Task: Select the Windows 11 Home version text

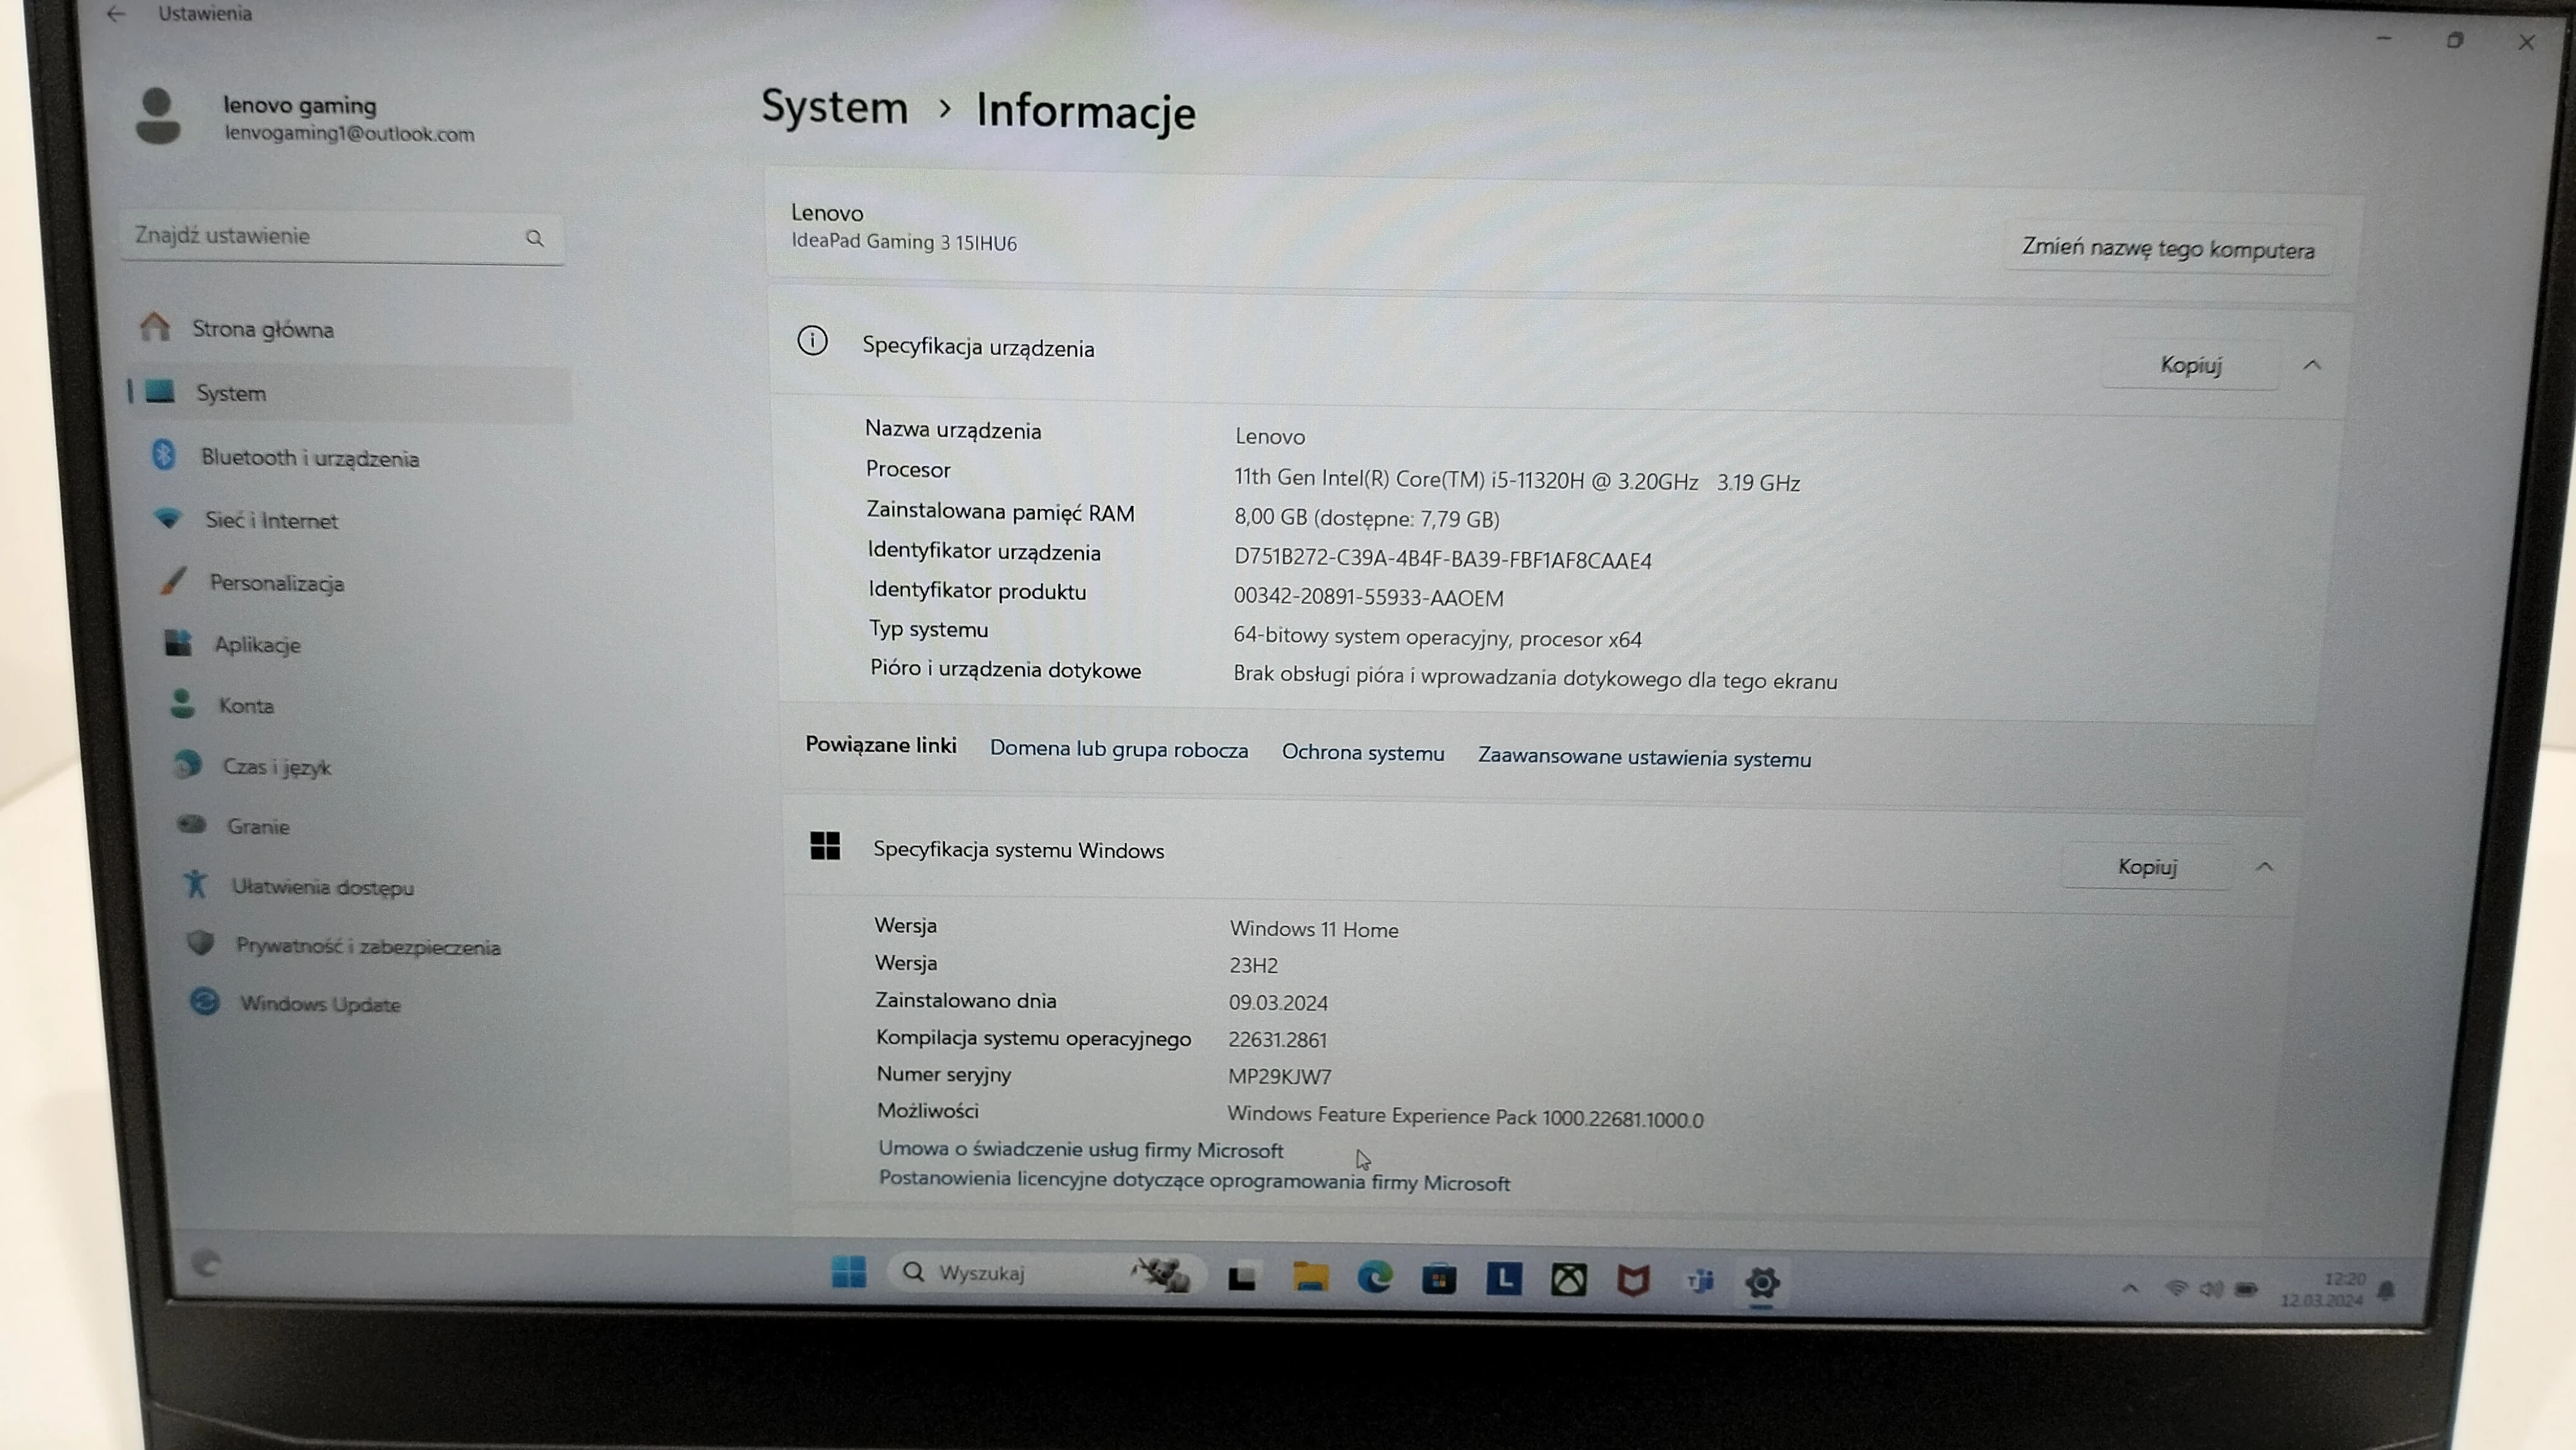Action: click(x=1313, y=929)
